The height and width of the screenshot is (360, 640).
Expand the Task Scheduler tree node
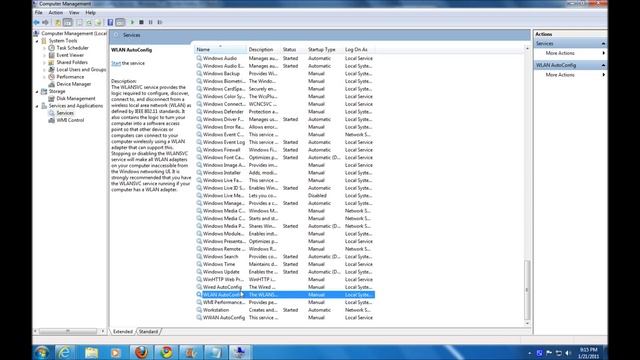point(44,48)
